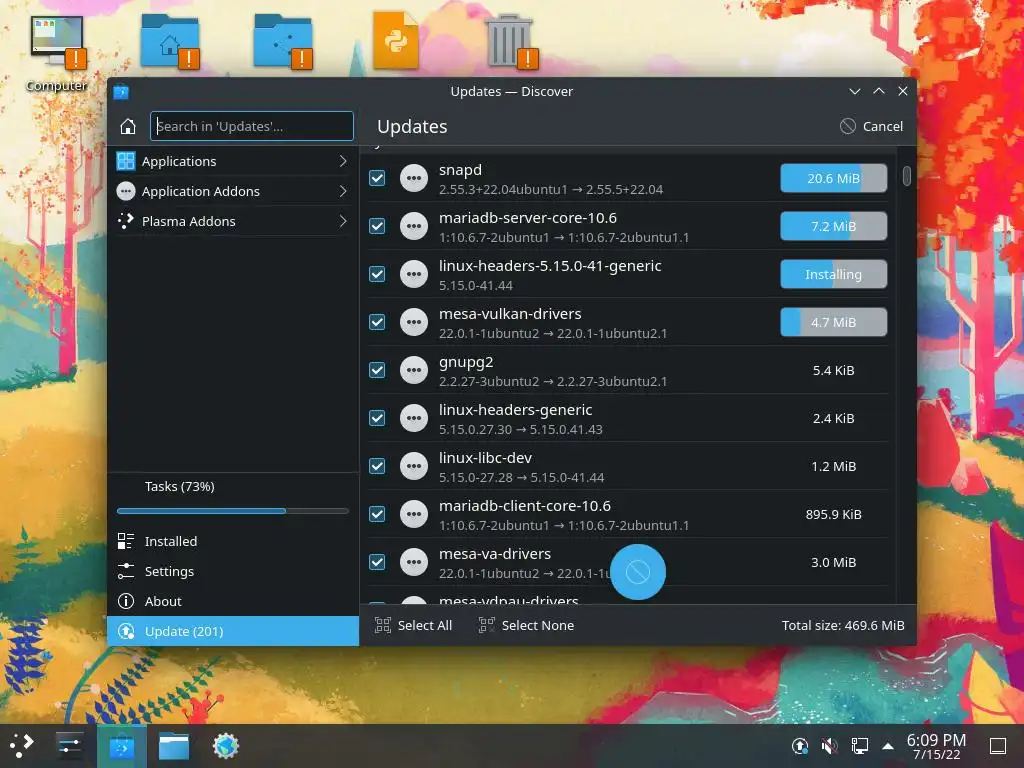
Task: Uncheck the mesa-vulkan-drivers checkbox
Action: click(x=377, y=322)
